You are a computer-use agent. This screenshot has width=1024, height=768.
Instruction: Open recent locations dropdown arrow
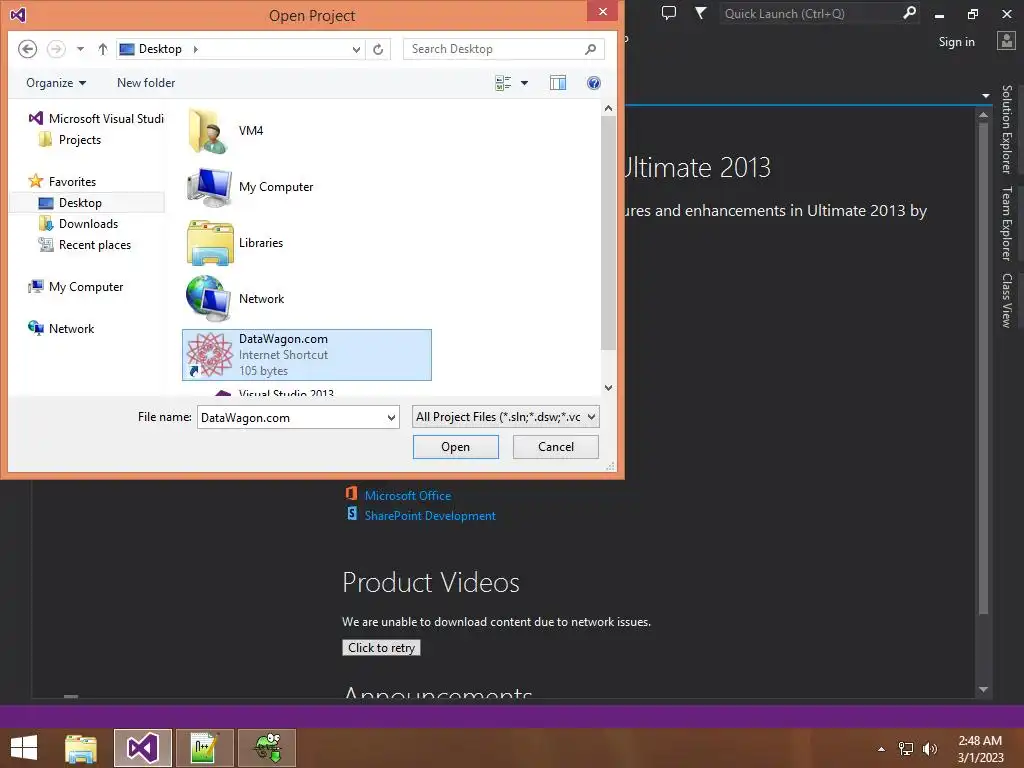80,49
